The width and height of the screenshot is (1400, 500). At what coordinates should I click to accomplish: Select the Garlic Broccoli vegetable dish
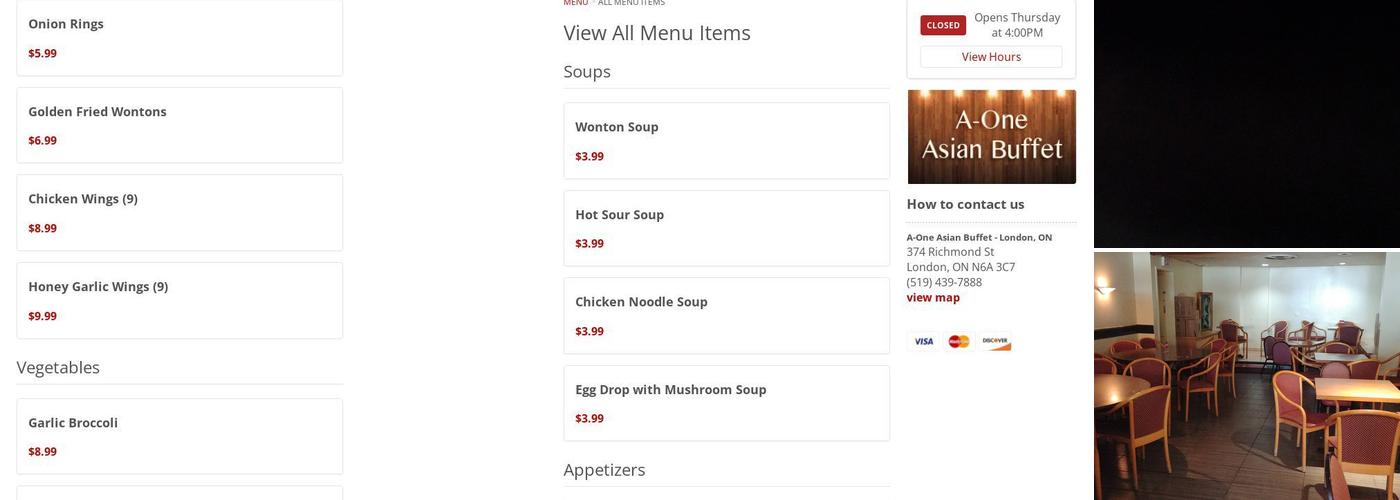click(x=179, y=436)
